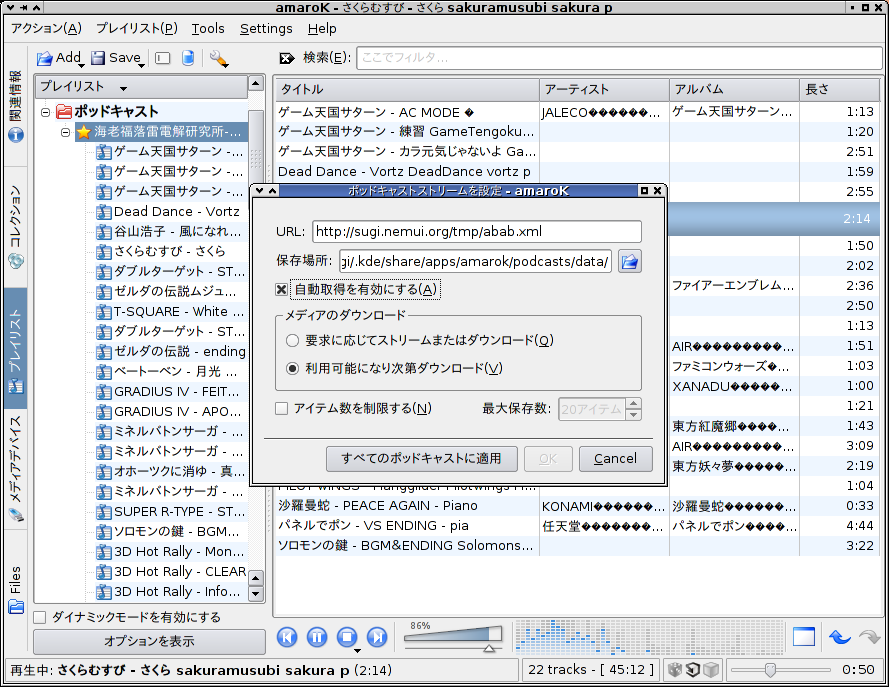Click すべてのポッドキャストに適用 button

tap(422, 459)
